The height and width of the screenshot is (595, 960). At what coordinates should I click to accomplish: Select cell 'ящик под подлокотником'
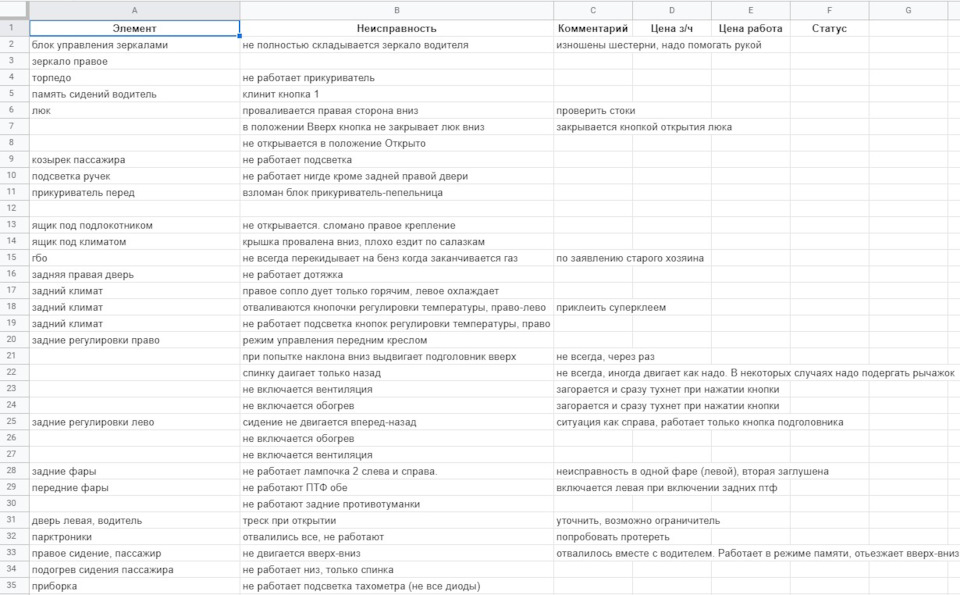135,225
